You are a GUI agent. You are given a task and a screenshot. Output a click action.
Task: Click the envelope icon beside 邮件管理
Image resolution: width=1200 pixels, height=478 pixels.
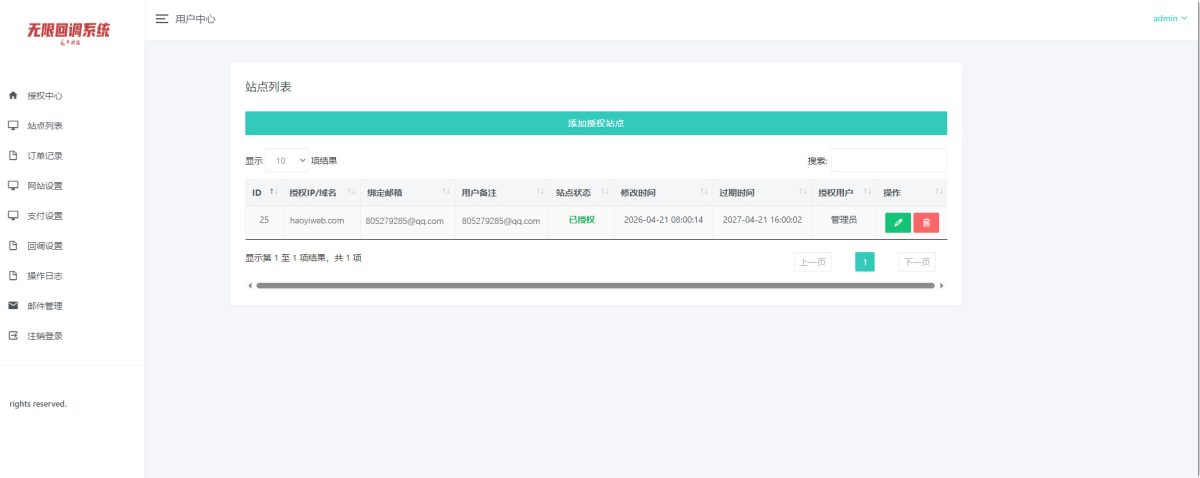click(13, 306)
